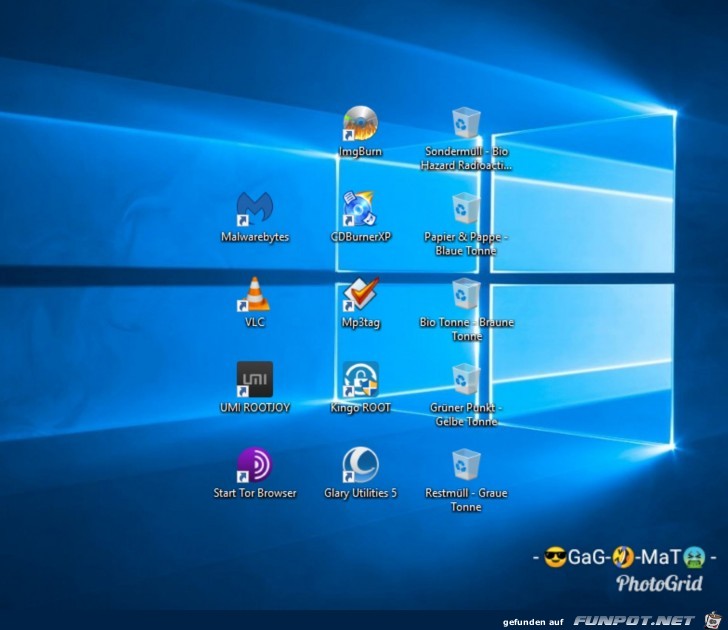Select the Bio Tonne recycle bin icon
Screen dimensions: 728x630
click(x=466, y=293)
